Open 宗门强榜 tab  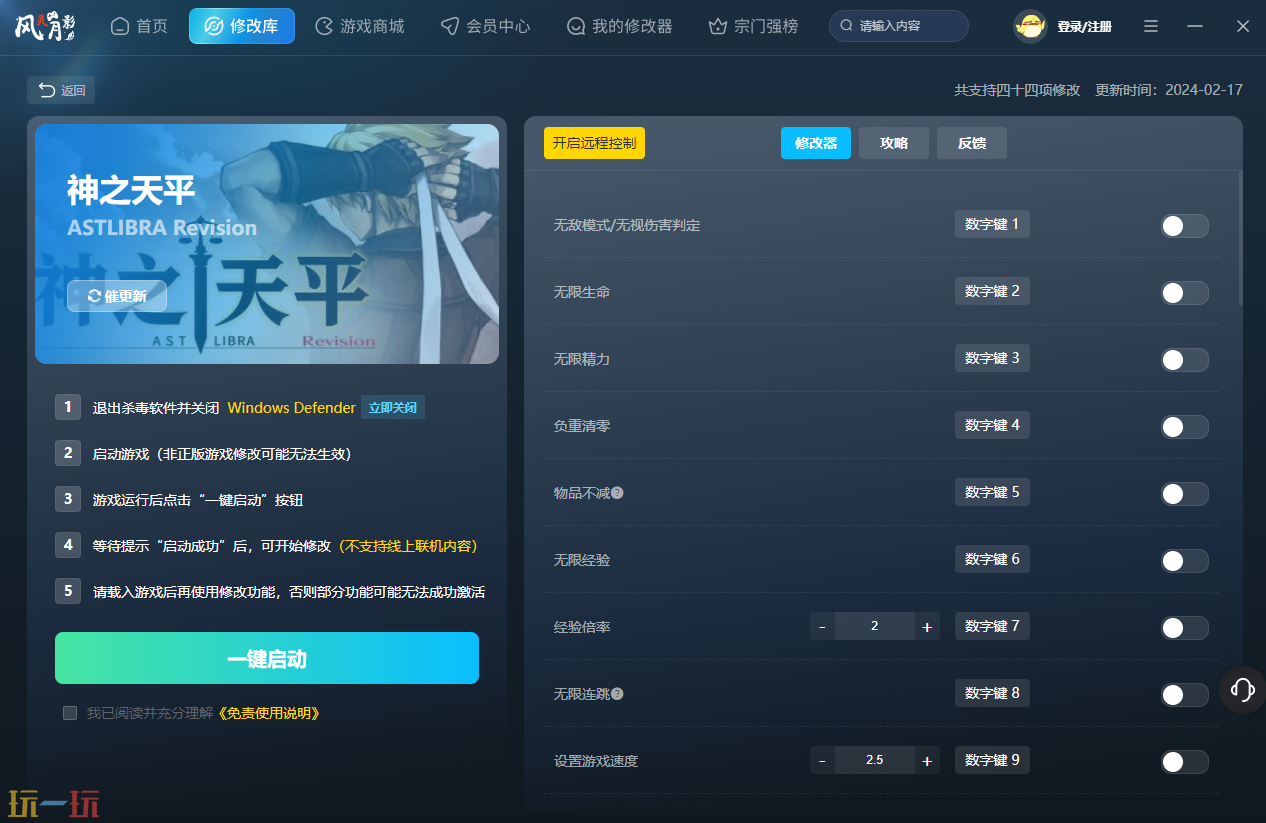tap(753, 26)
